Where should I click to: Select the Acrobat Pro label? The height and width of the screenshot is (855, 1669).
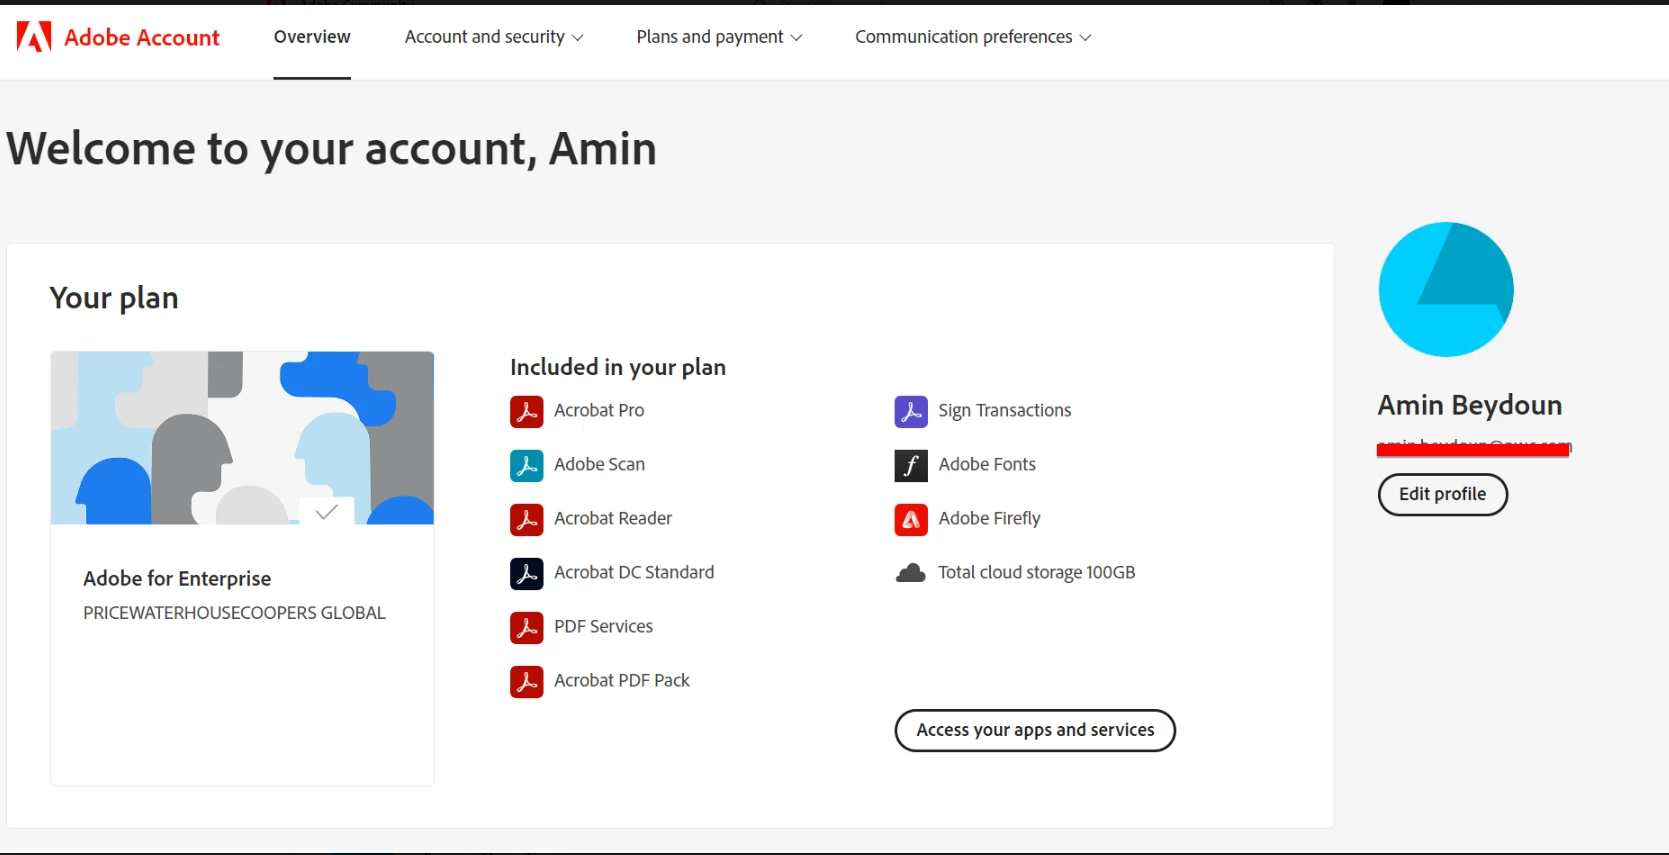599,410
